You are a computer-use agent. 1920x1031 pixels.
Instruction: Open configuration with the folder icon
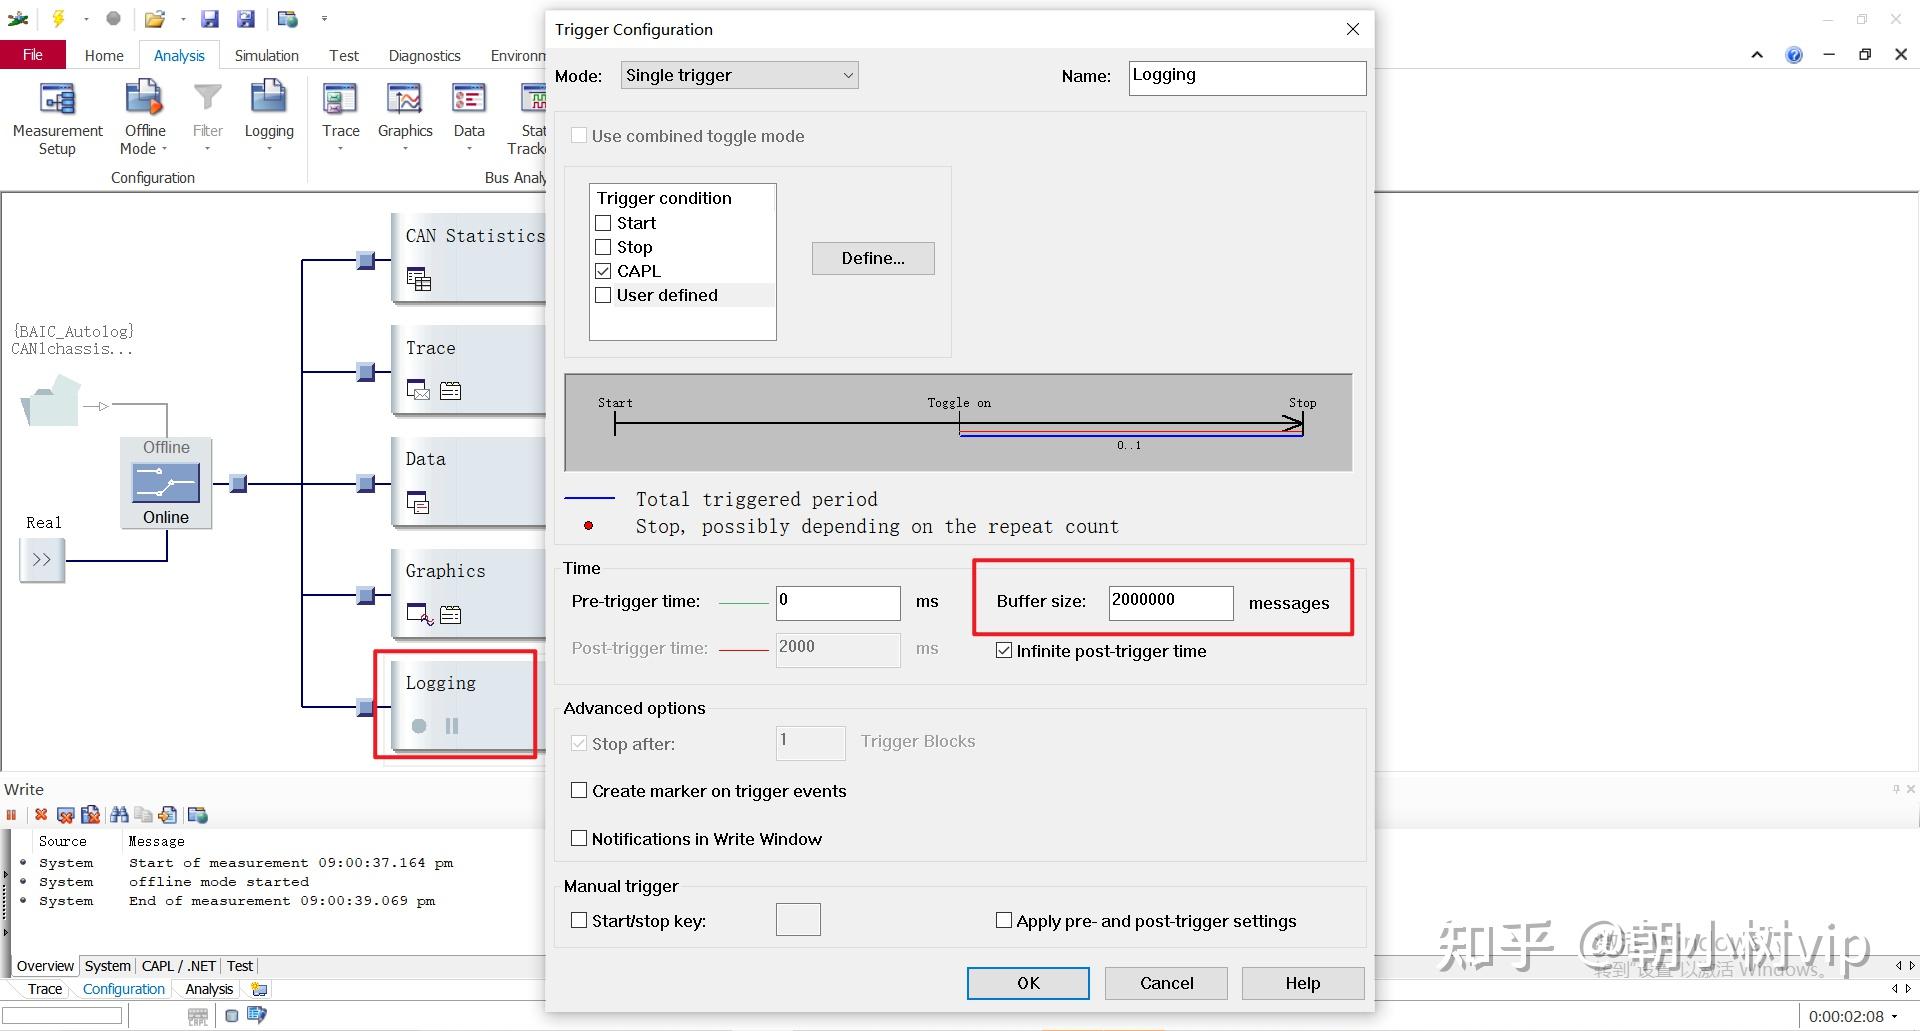[154, 18]
